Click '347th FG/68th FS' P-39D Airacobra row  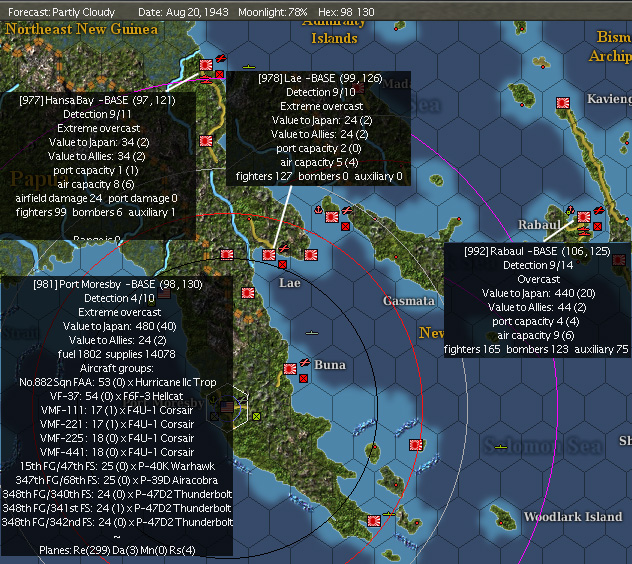(x=117, y=480)
